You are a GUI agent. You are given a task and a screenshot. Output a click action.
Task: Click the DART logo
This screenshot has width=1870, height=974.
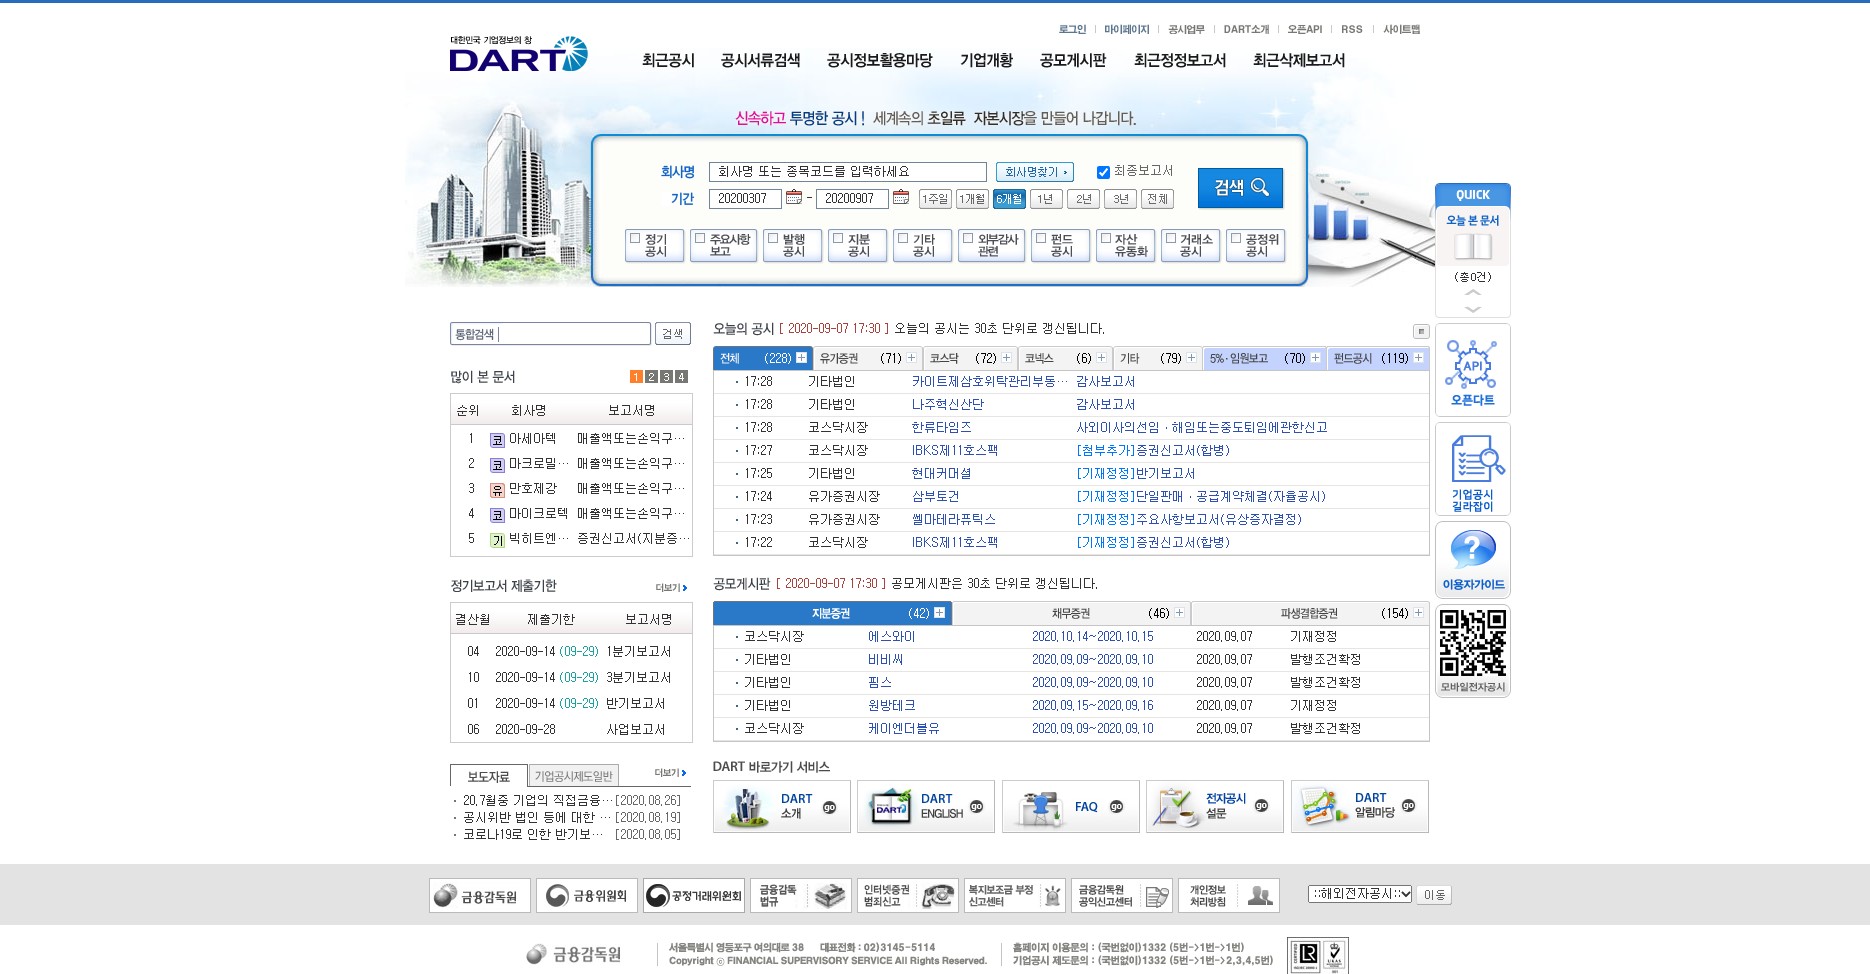pos(518,54)
